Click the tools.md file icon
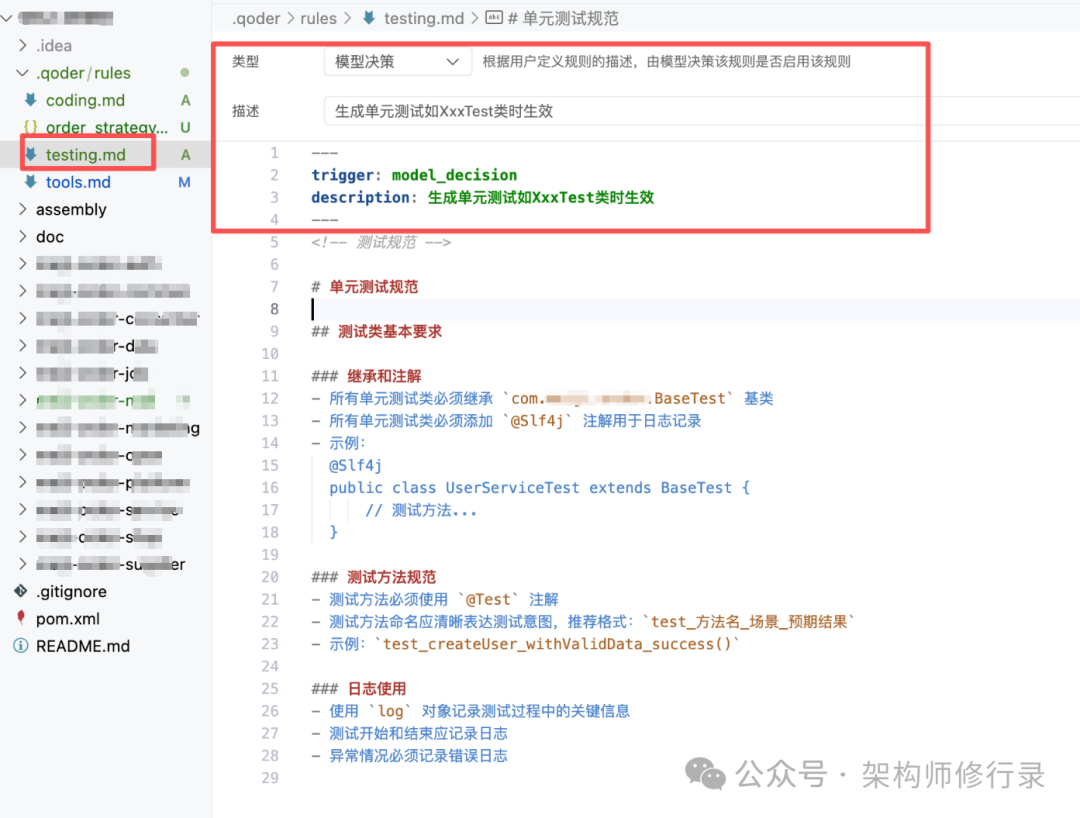 [x=31, y=182]
